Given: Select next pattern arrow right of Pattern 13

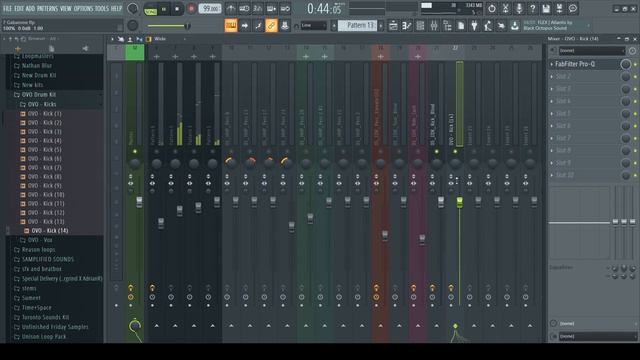Looking at the screenshot, I should (381, 26).
